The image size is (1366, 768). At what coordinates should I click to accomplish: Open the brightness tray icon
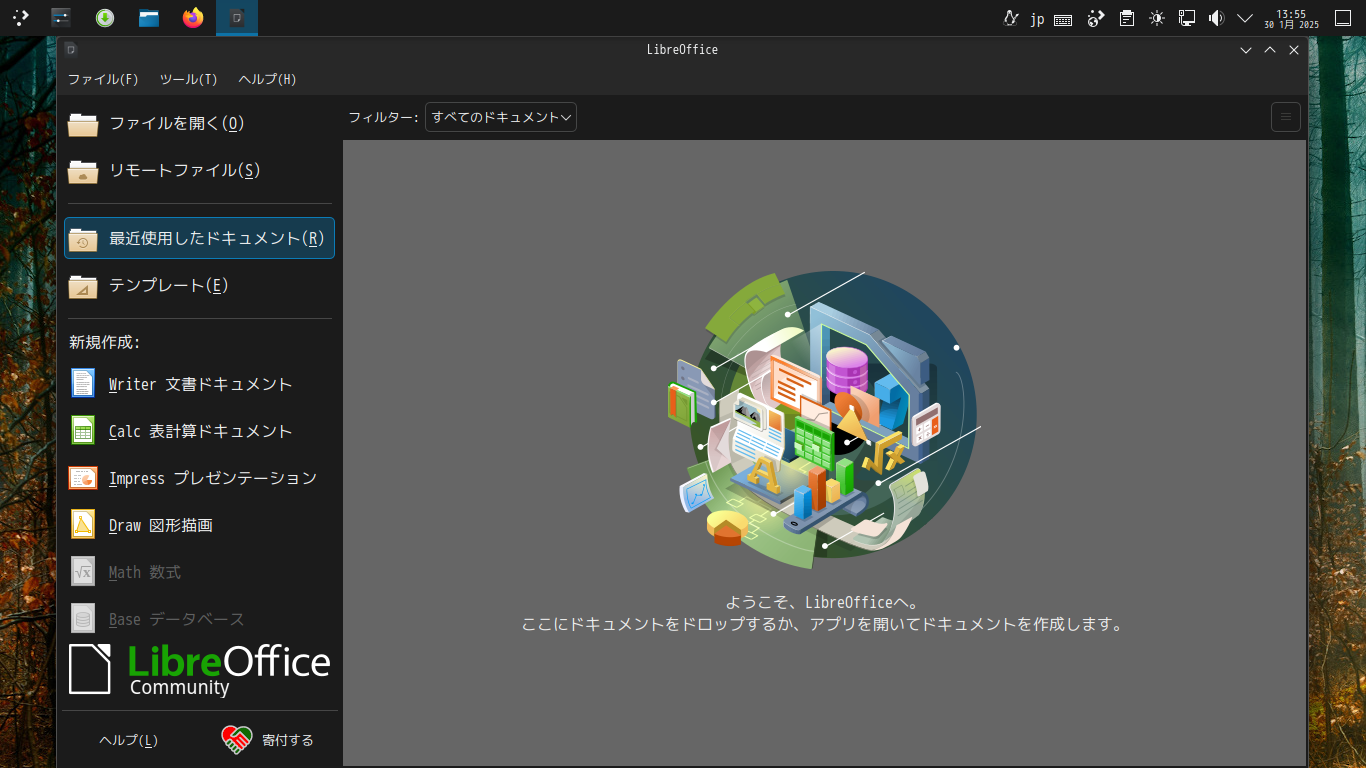point(1157,17)
